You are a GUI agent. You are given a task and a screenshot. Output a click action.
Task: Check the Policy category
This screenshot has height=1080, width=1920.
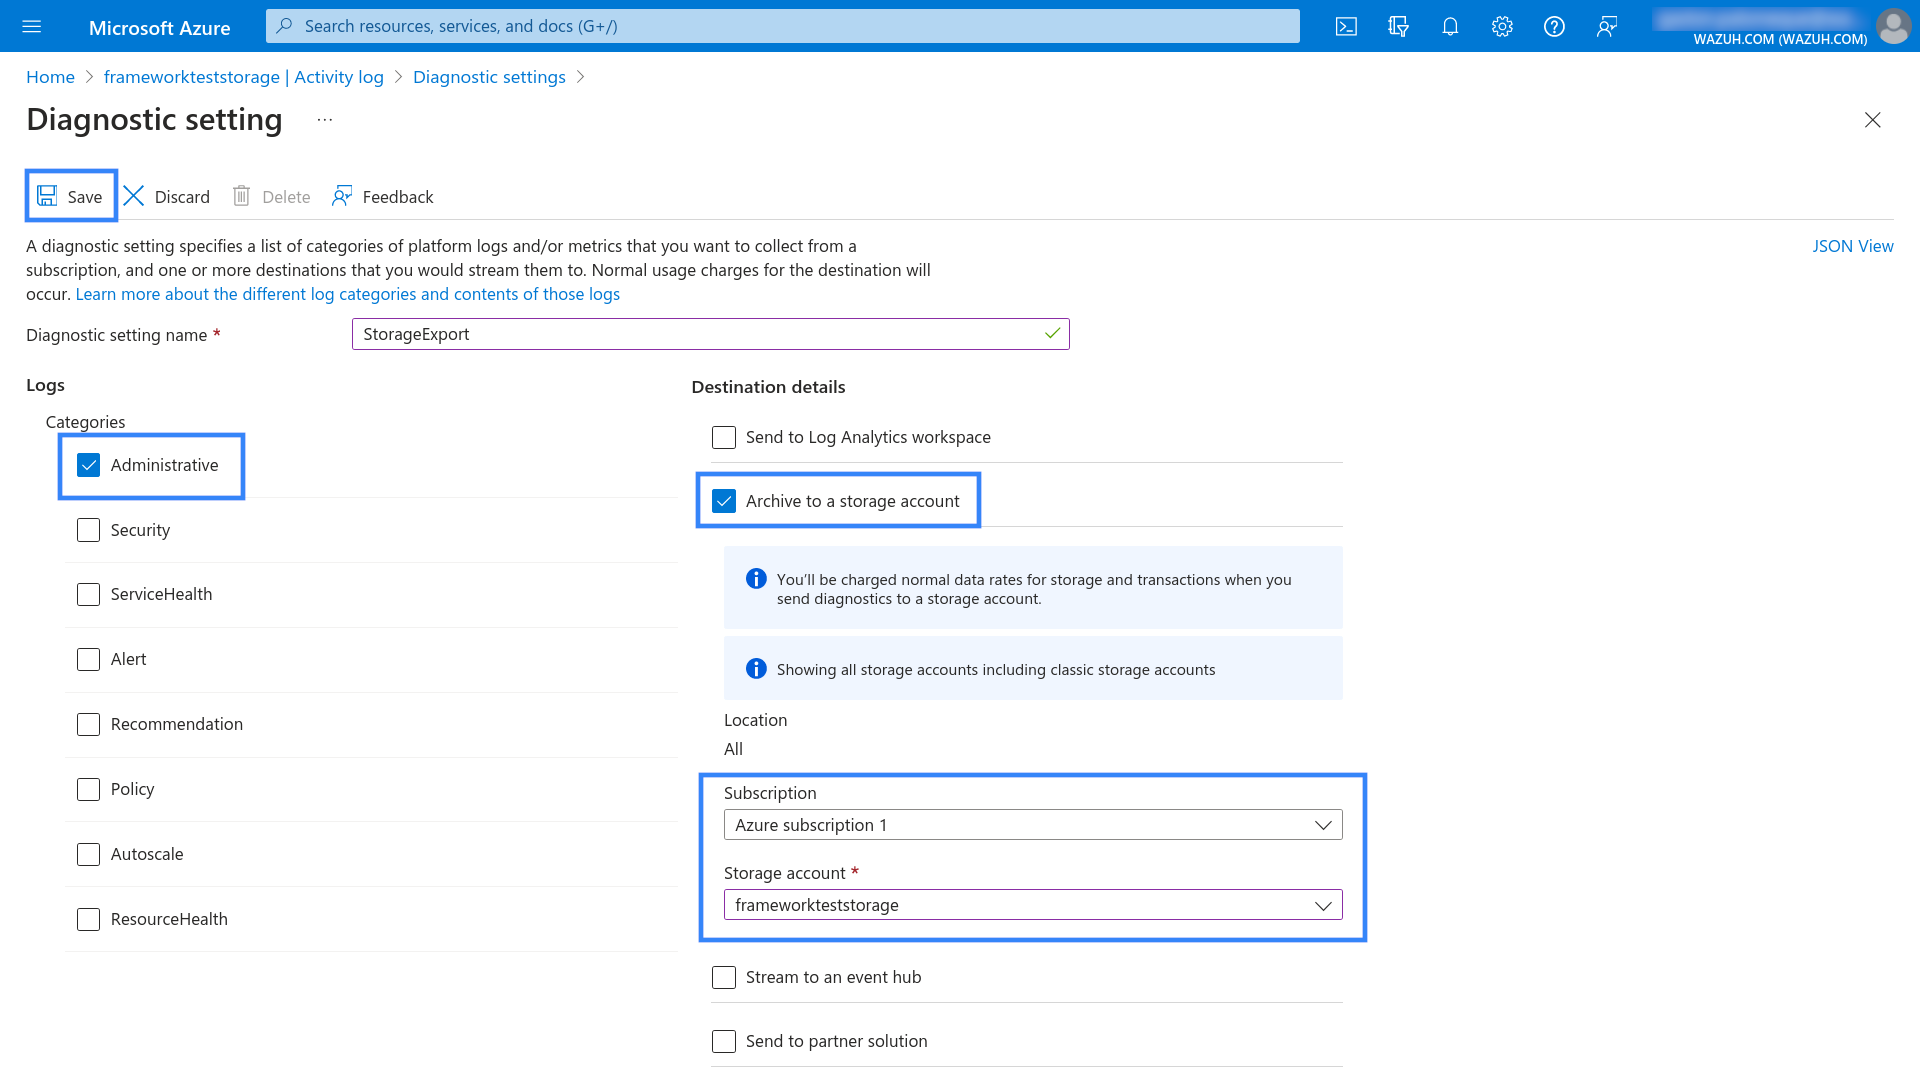click(x=88, y=789)
